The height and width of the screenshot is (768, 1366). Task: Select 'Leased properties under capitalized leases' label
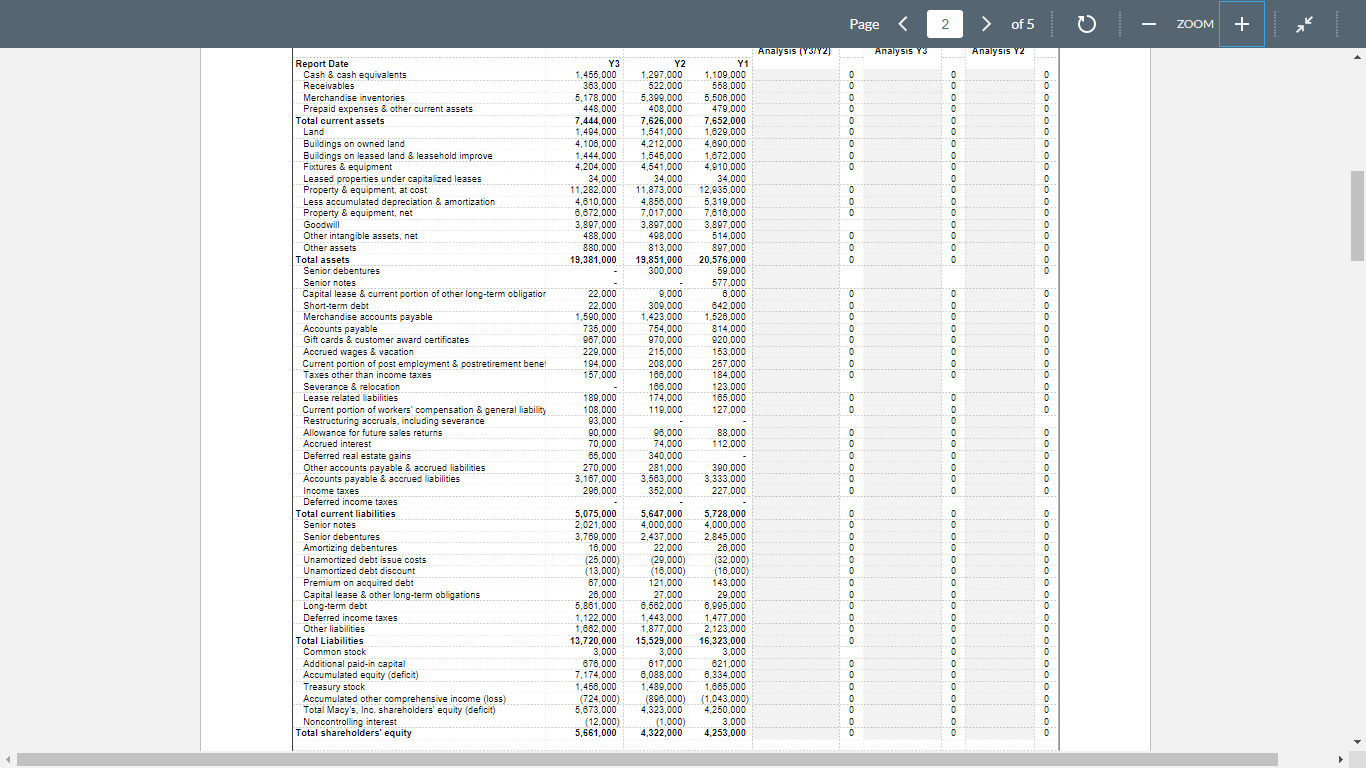coord(392,179)
